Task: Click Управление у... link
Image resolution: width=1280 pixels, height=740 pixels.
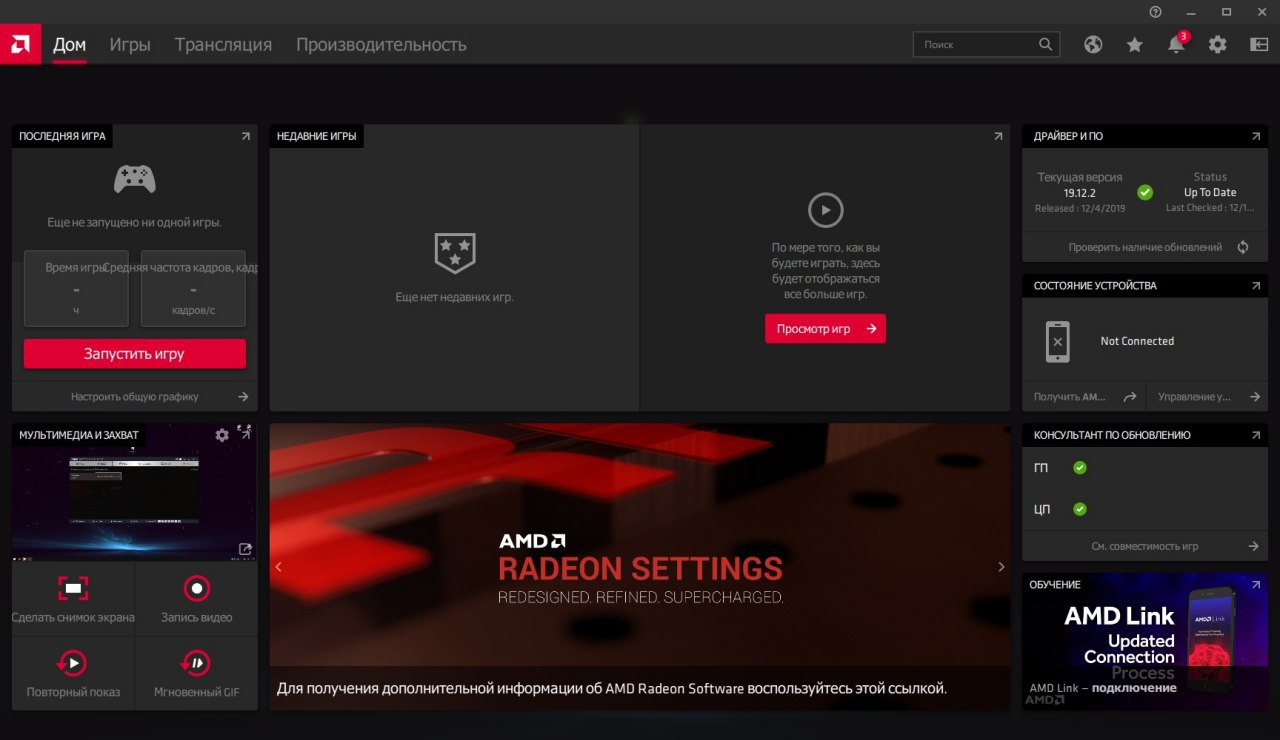Action: point(1207,397)
